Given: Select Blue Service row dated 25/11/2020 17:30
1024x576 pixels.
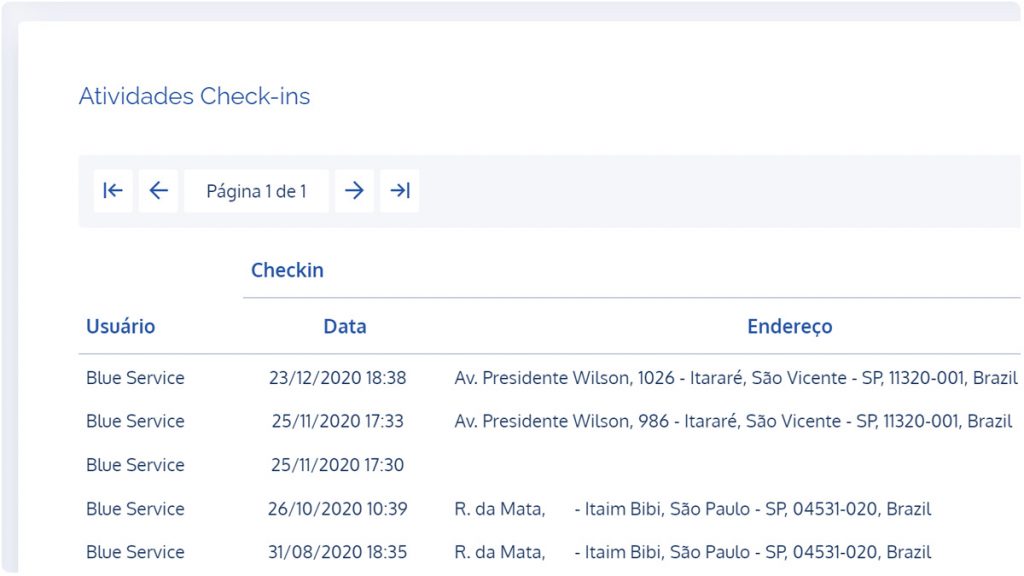Looking at the screenshot, I should (550, 465).
